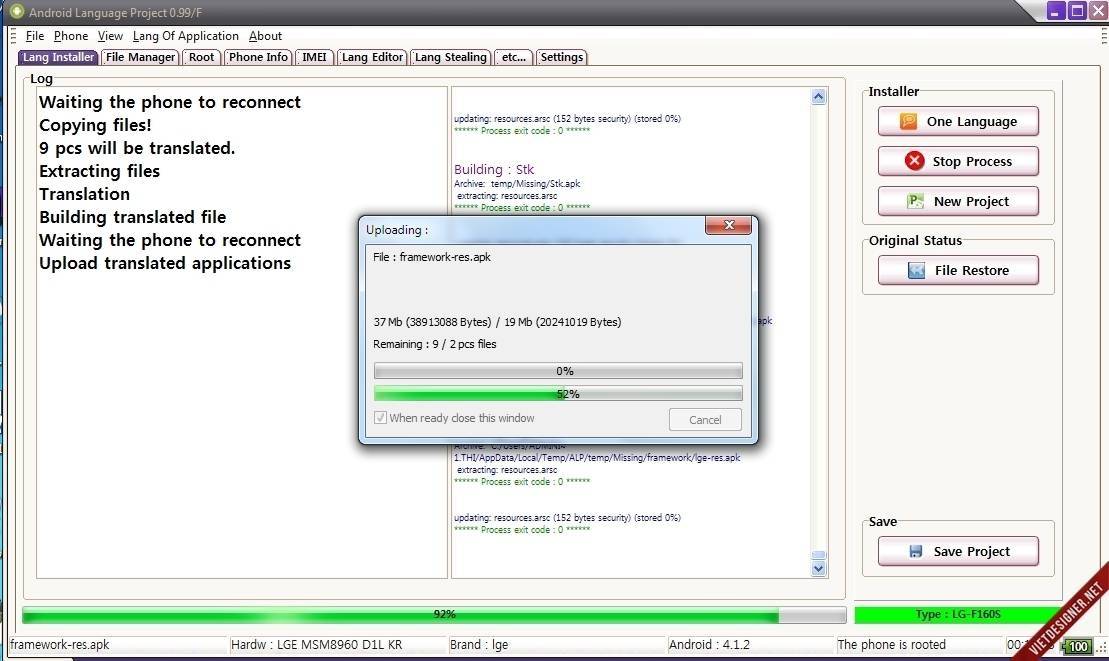Click the log scroll up arrow
The image size is (1109, 661).
tap(818, 97)
